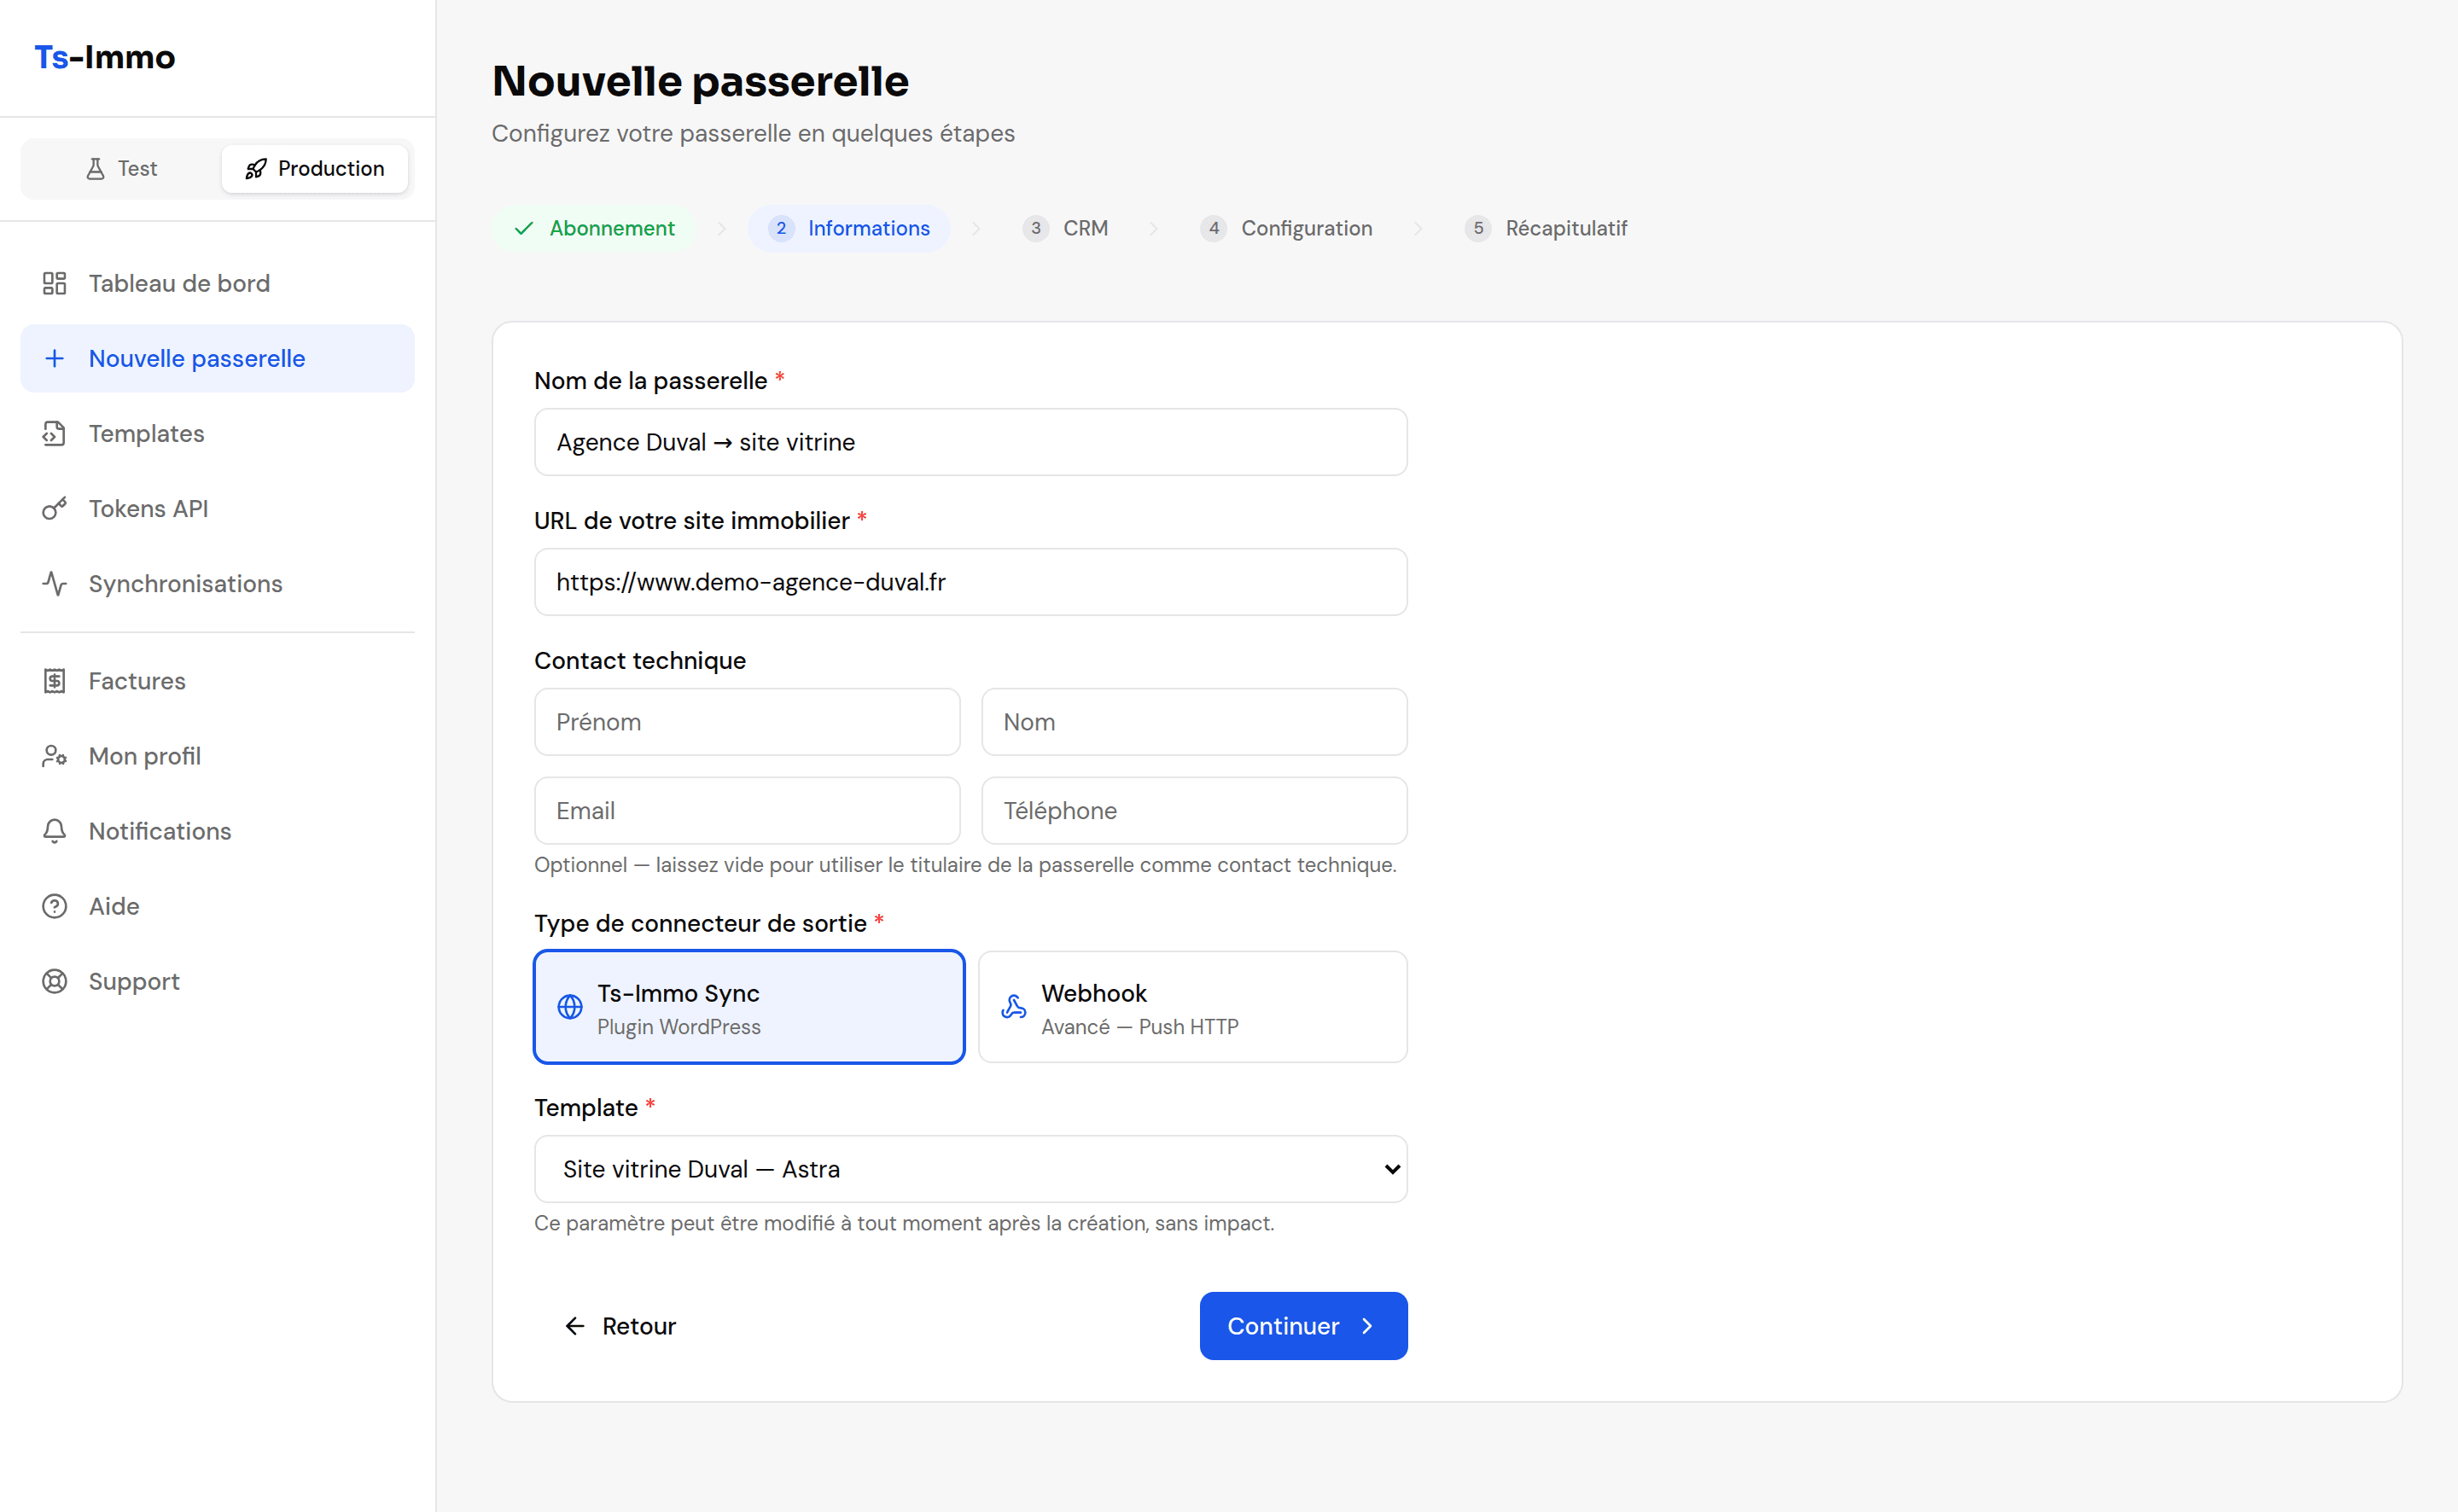The image size is (2458, 1512).
Task: Switch environment to Test
Action: point(122,168)
